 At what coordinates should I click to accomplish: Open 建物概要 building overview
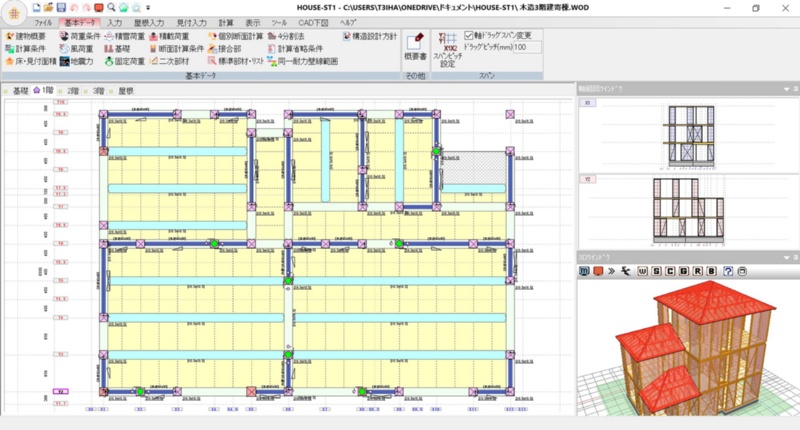[x=26, y=36]
